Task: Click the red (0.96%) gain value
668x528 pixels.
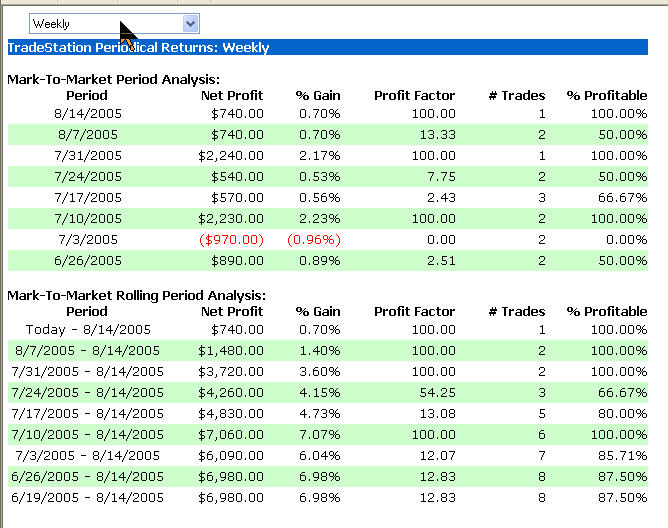Action: pos(314,239)
